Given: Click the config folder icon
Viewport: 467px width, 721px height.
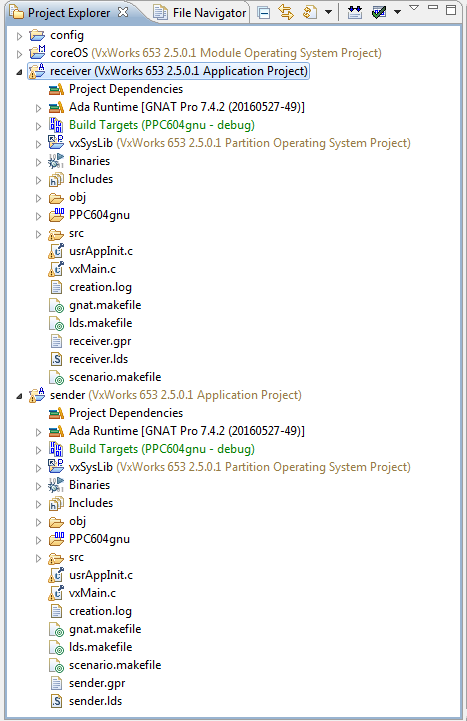Looking at the screenshot, I should 37,35.
